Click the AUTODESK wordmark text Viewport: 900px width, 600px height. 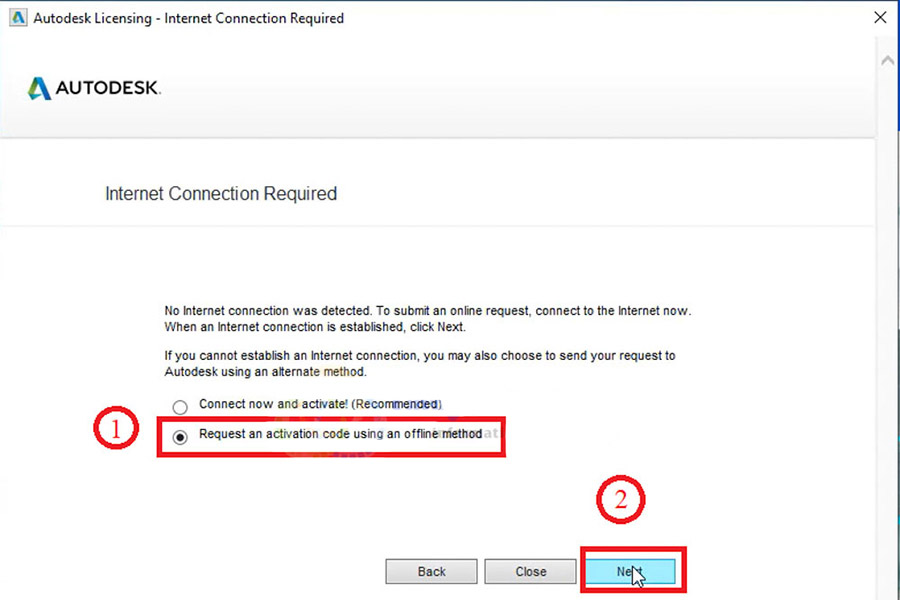(108, 88)
